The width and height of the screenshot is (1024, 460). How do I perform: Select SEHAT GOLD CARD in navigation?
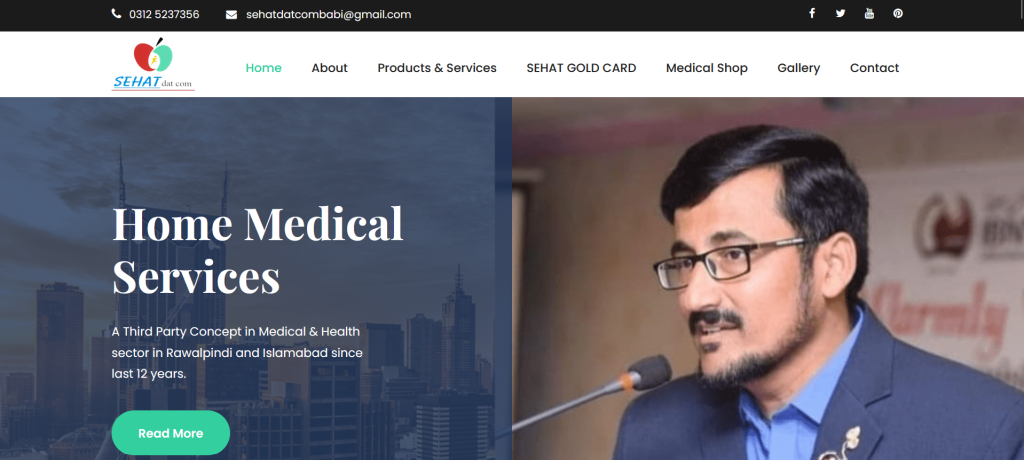581,68
